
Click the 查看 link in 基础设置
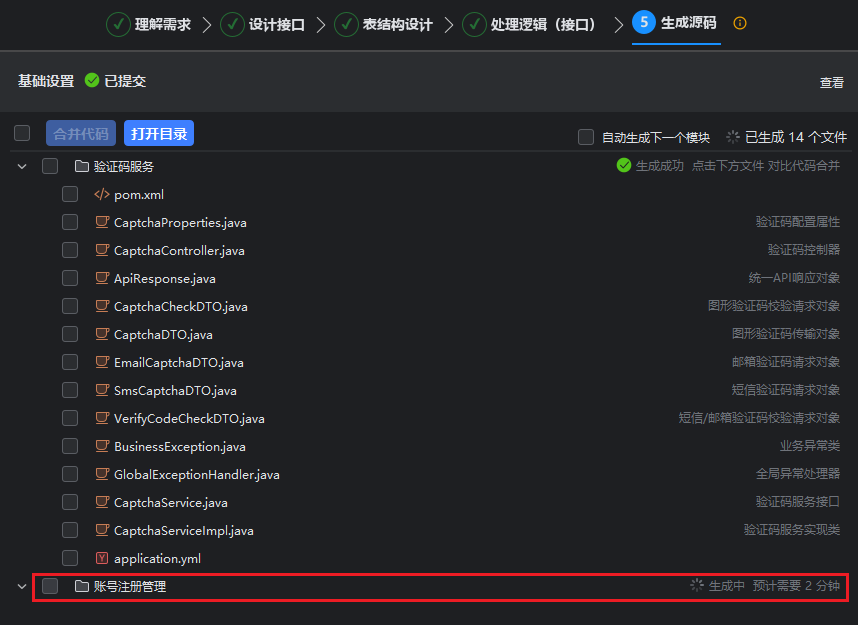click(831, 83)
